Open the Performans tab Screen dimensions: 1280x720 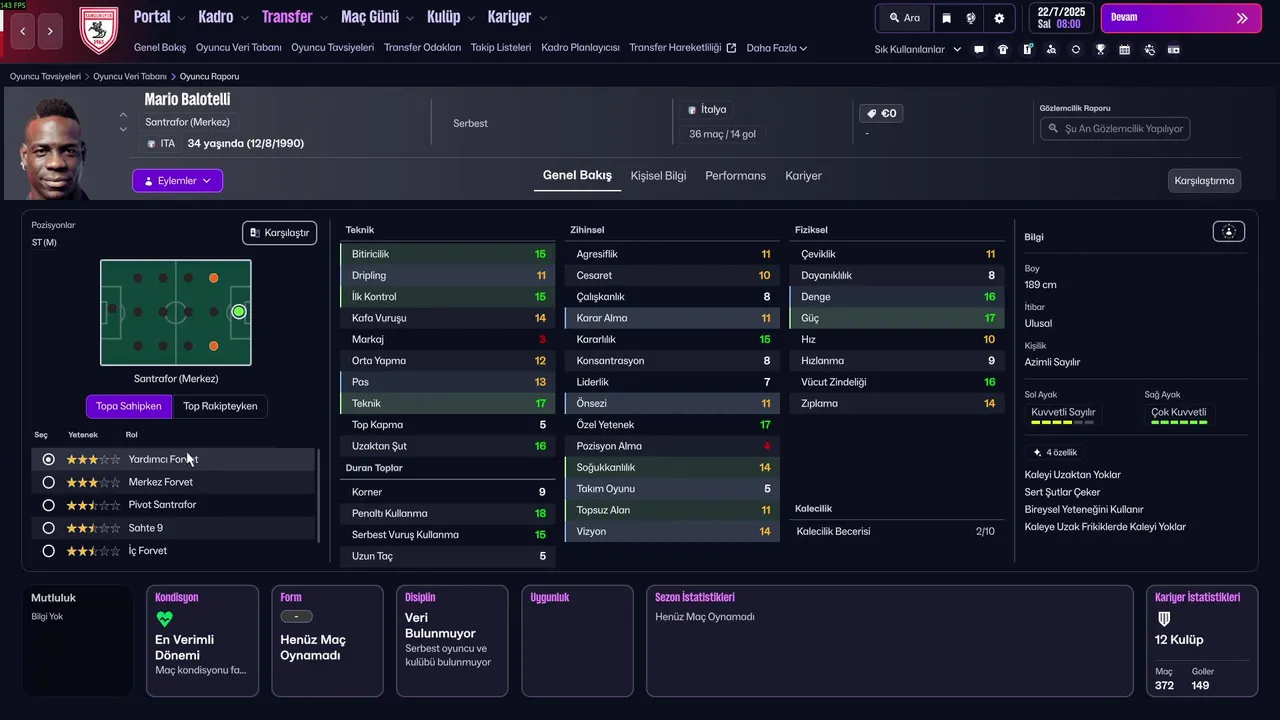pos(735,176)
